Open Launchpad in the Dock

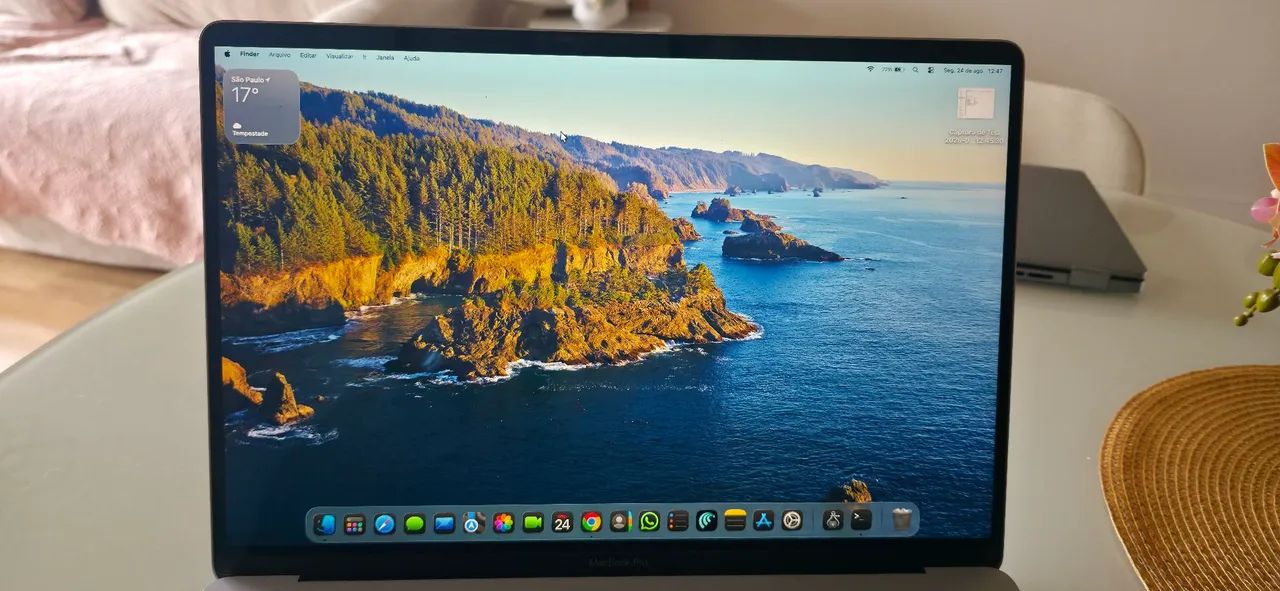[x=354, y=524]
